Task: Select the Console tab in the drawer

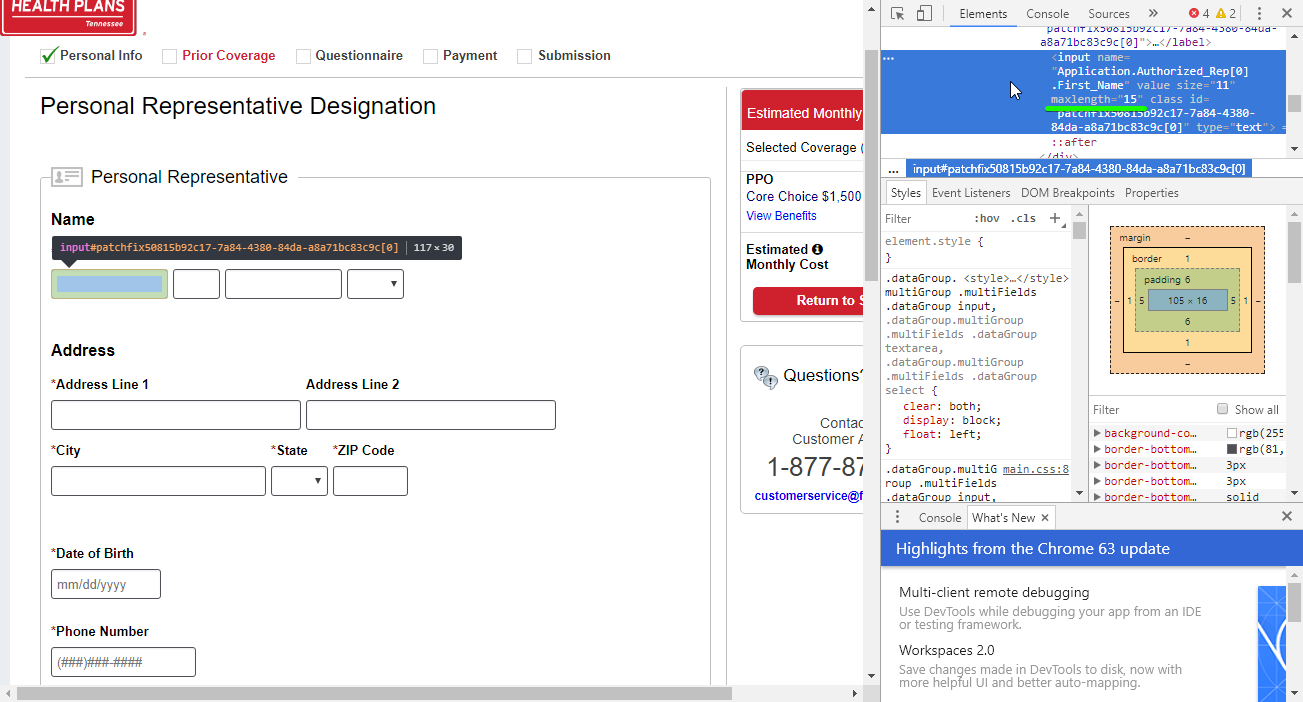Action: (939, 517)
